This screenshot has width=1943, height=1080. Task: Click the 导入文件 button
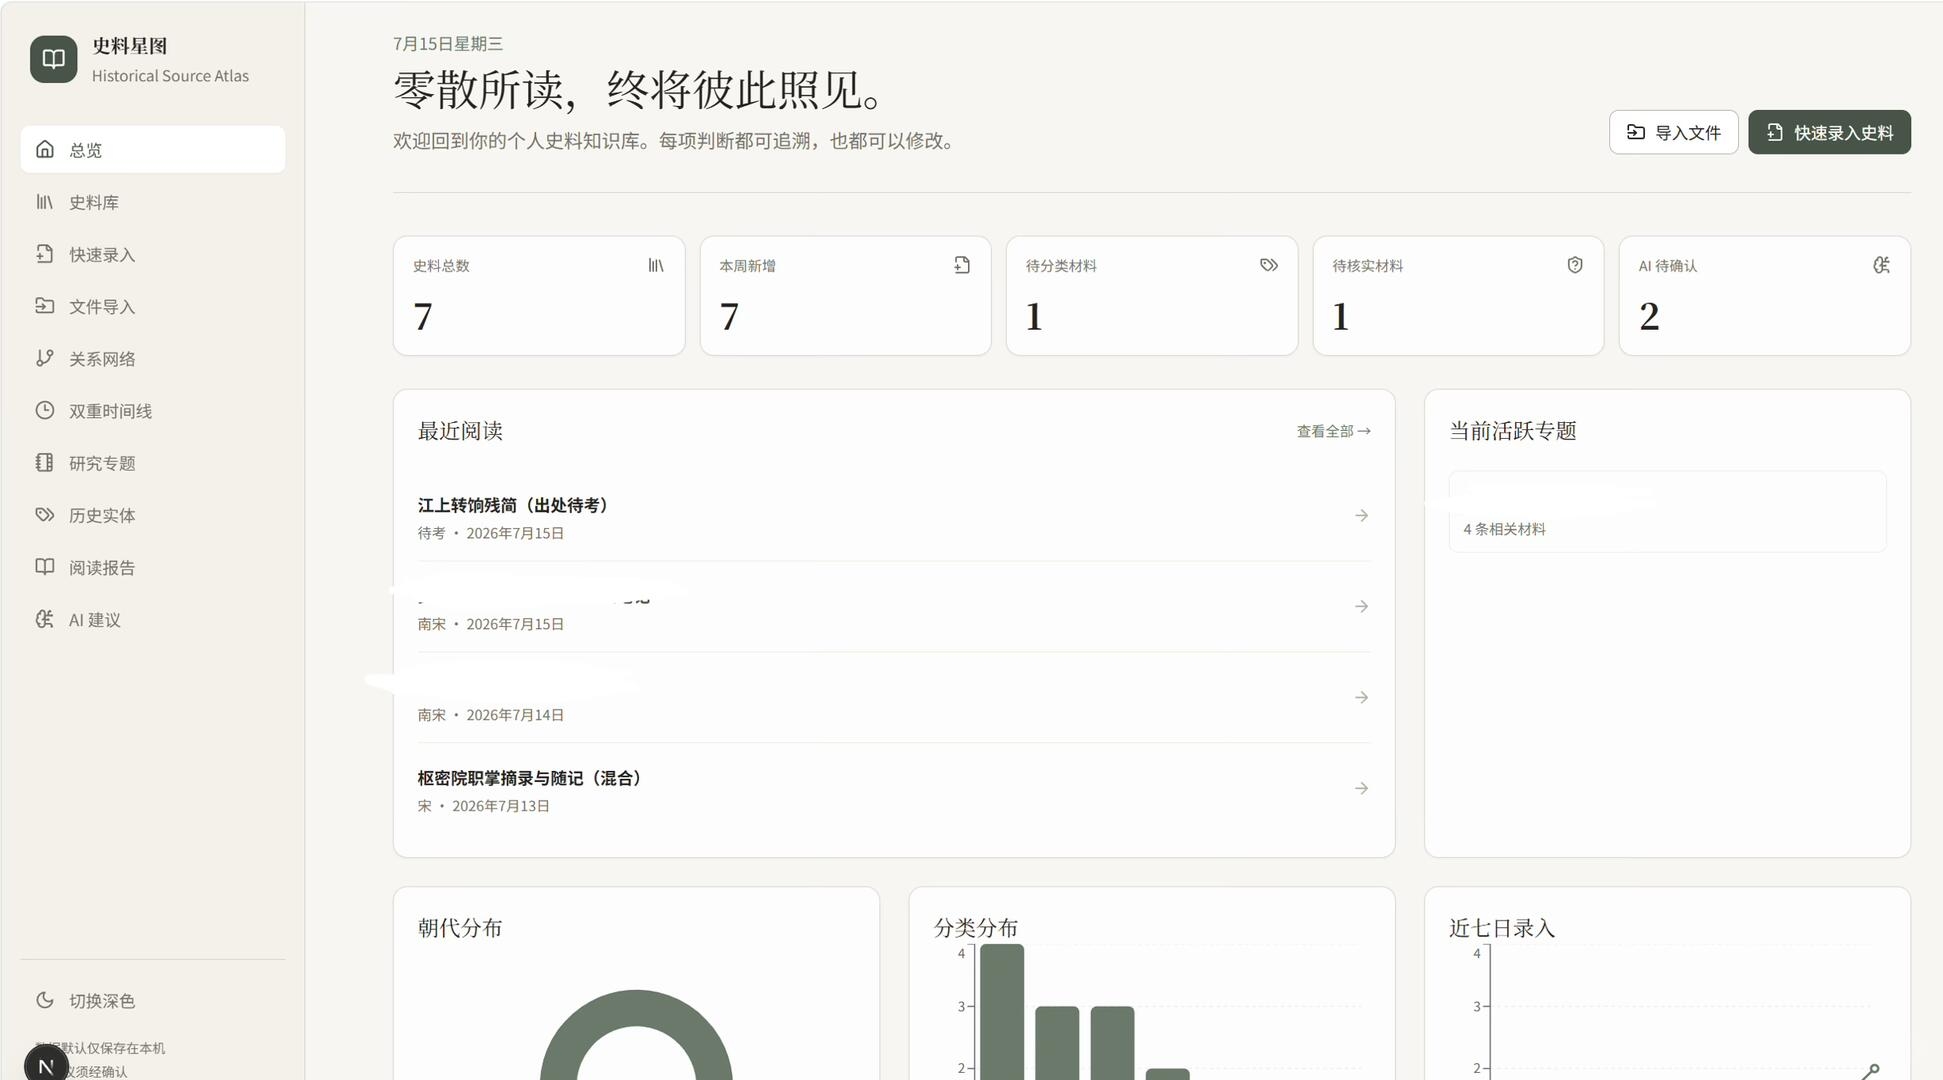pos(1673,132)
